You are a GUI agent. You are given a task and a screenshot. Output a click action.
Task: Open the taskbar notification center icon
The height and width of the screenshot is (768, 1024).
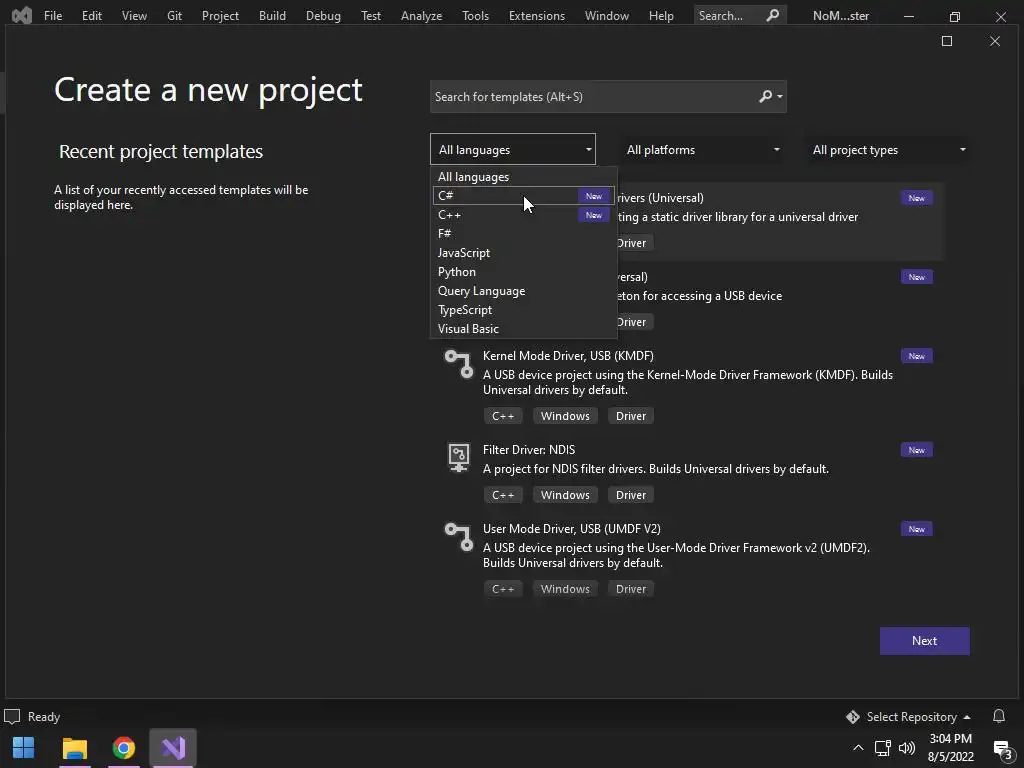tap(1002, 748)
